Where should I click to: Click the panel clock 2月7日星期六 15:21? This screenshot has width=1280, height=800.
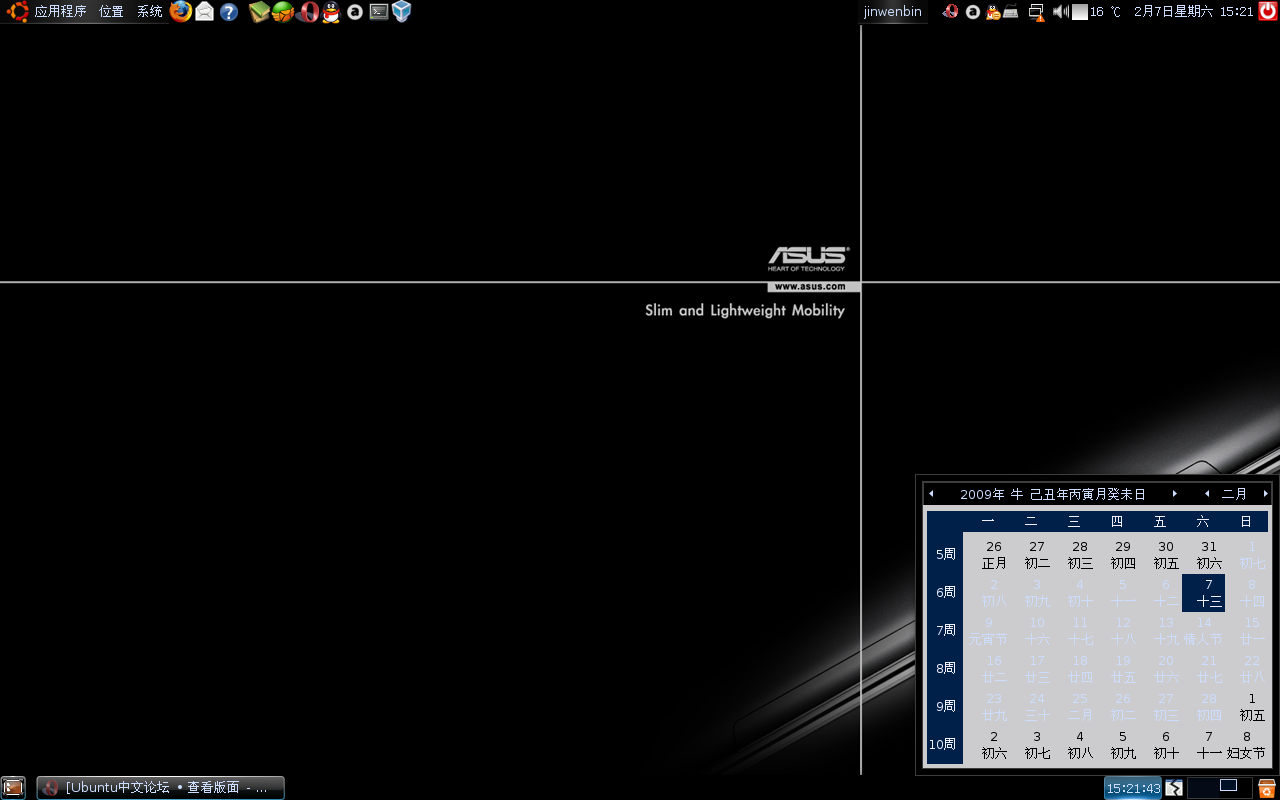(1193, 12)
